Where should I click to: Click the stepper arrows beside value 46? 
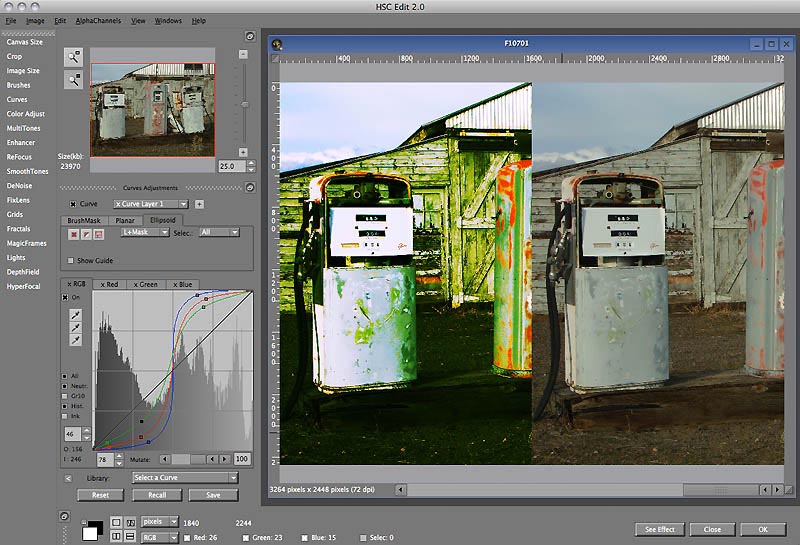click(86, 434)
